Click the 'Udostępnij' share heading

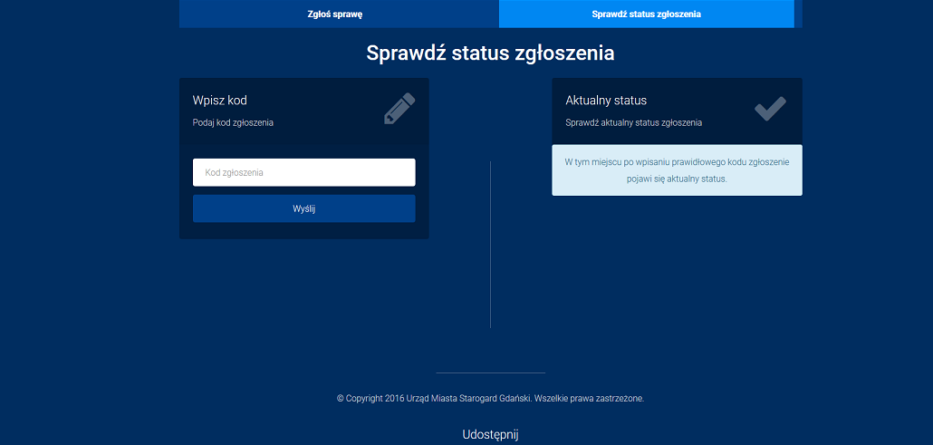[490, 435]
